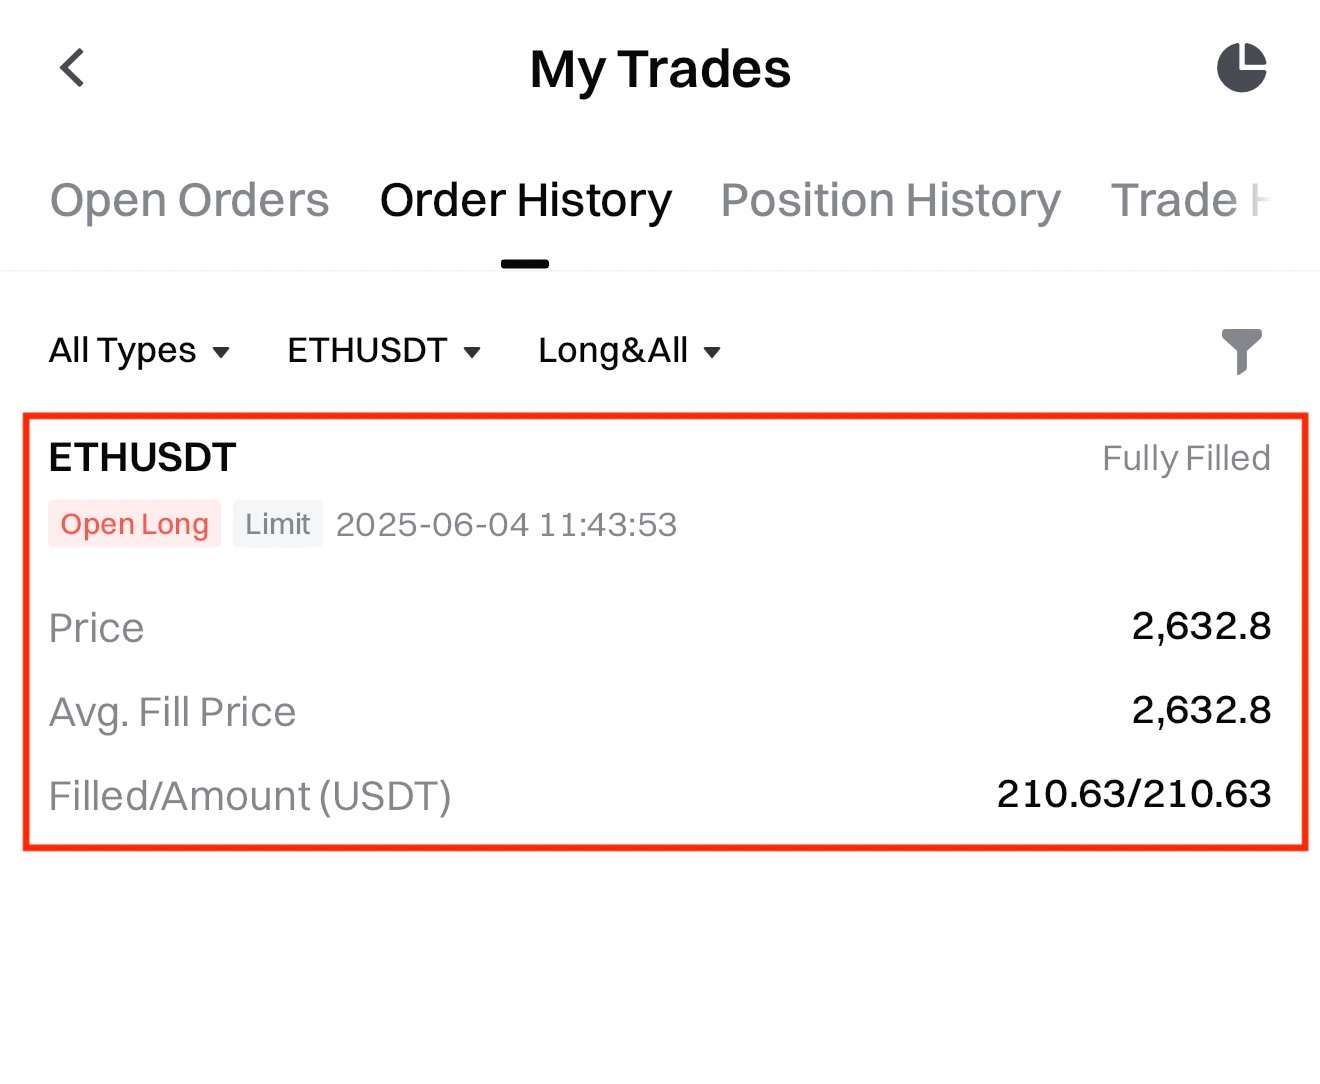Tap the grey Limit order tag
This screenshot has height=1084, width=1320.
point(278,524)
